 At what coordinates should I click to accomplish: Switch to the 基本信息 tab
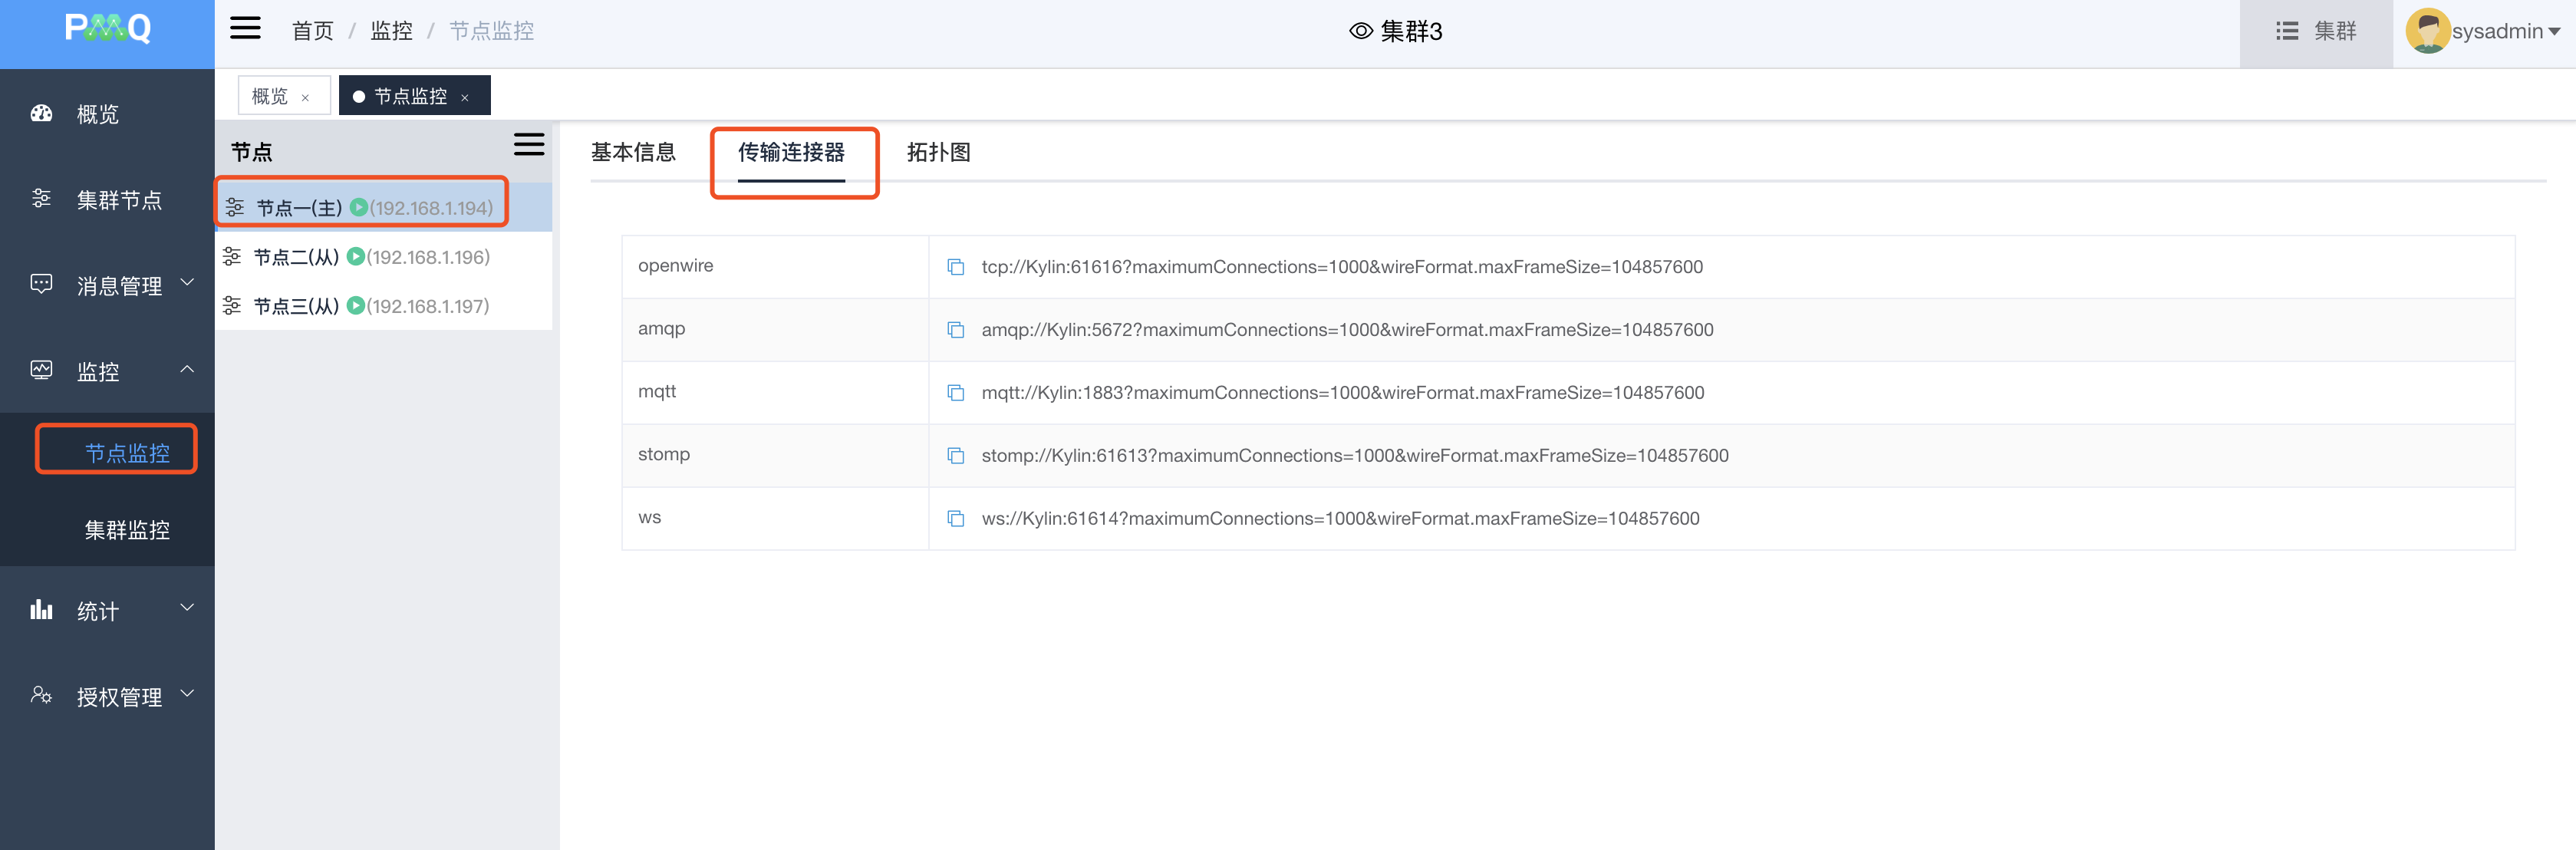633,152
